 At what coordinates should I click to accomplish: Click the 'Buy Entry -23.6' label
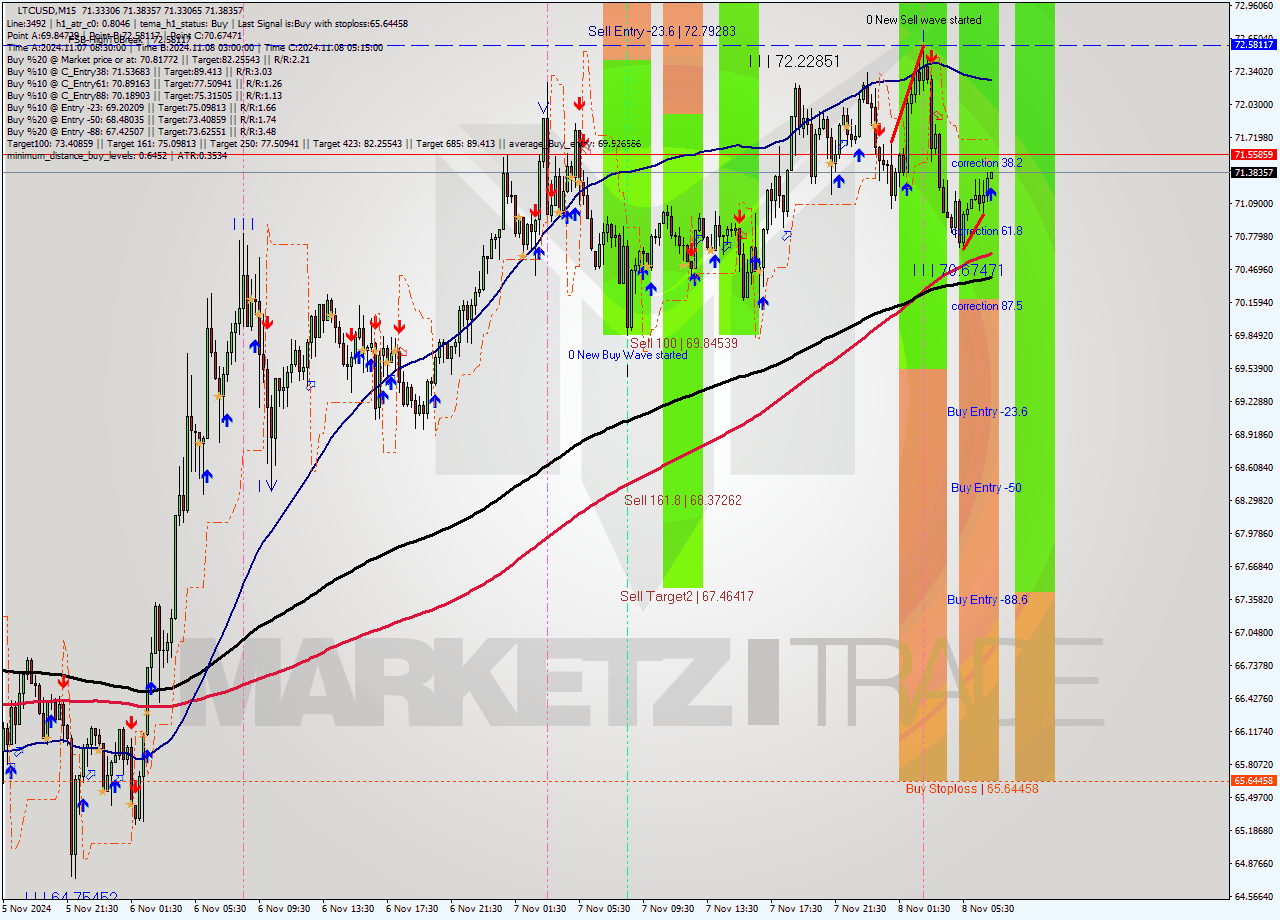click(988, 412)
